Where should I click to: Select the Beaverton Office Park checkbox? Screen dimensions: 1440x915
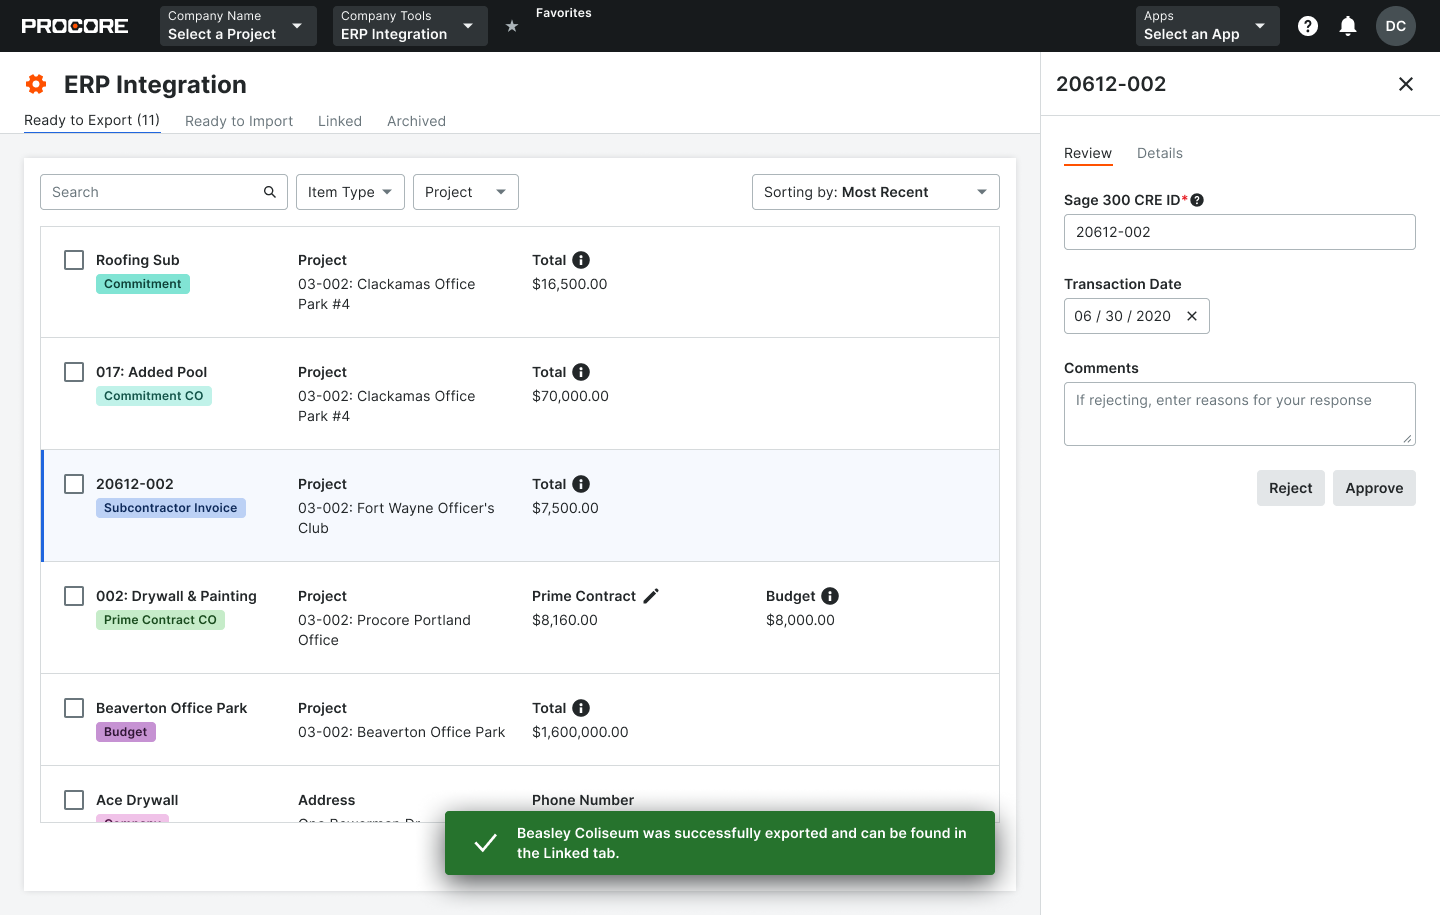[74, 708]
